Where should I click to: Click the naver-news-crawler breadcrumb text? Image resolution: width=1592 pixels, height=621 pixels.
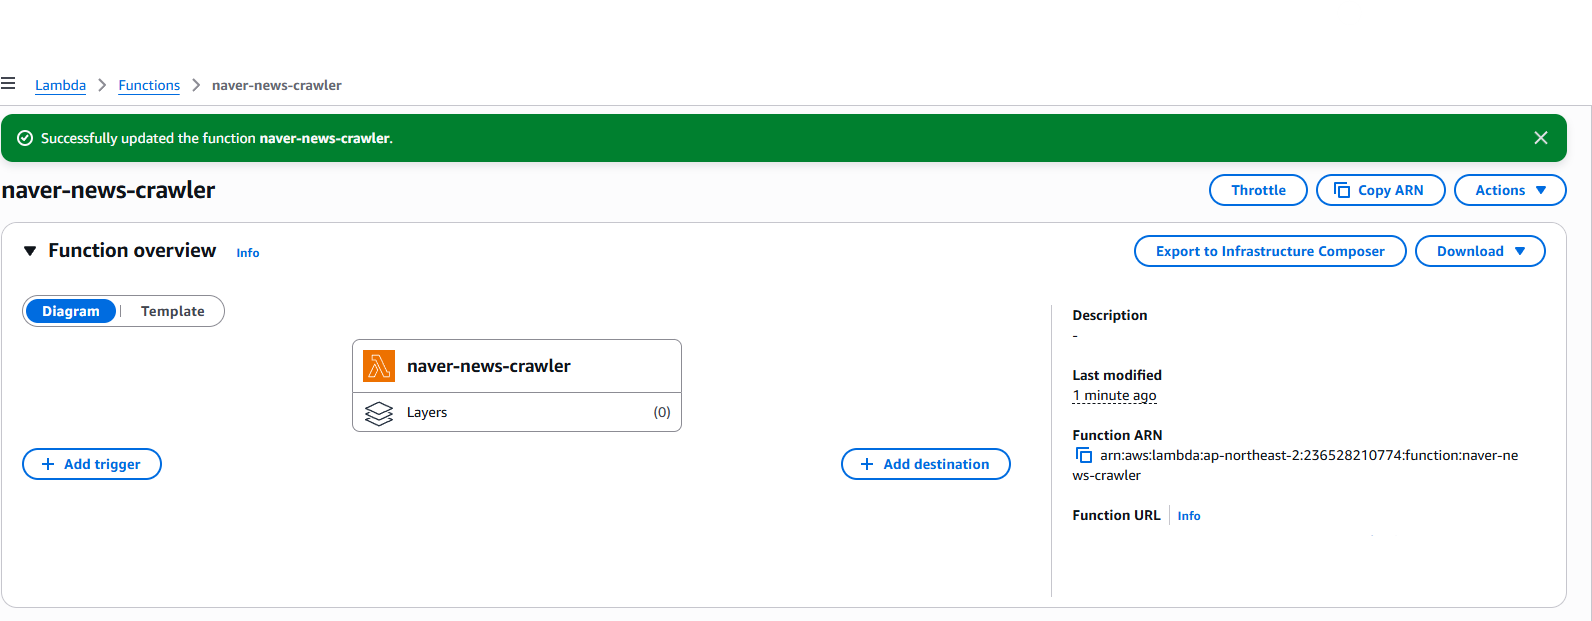tap(277, 85)
